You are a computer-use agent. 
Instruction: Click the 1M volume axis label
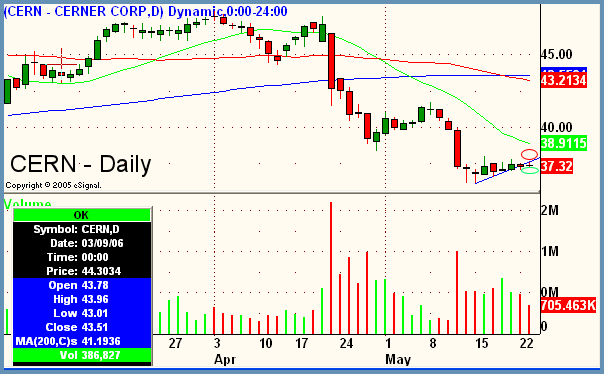[x=550, y=252]
